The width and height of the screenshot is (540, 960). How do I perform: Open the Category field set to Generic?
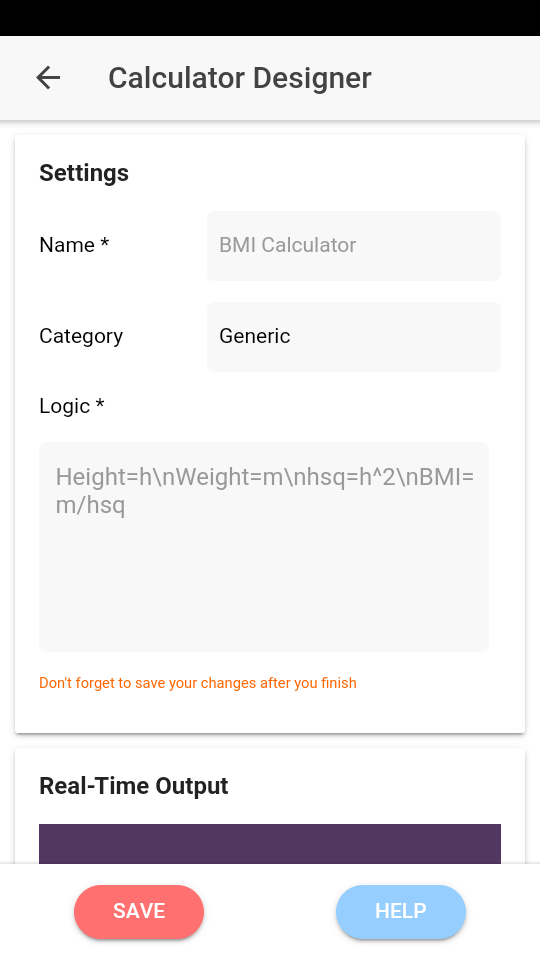tap(354, 336)
